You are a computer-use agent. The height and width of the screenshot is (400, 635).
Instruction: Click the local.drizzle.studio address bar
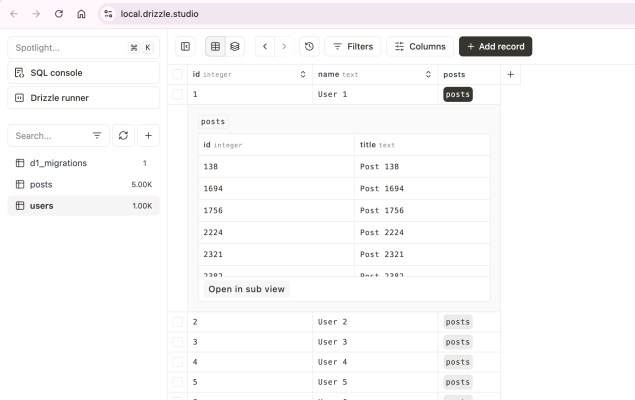click(x=160, y=14)
